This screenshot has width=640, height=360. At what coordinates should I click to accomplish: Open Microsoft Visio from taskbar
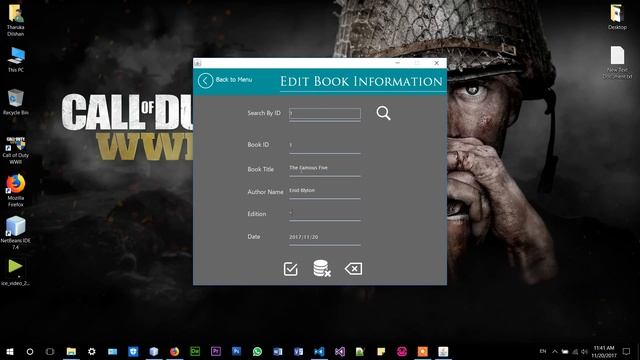point(298,351)
